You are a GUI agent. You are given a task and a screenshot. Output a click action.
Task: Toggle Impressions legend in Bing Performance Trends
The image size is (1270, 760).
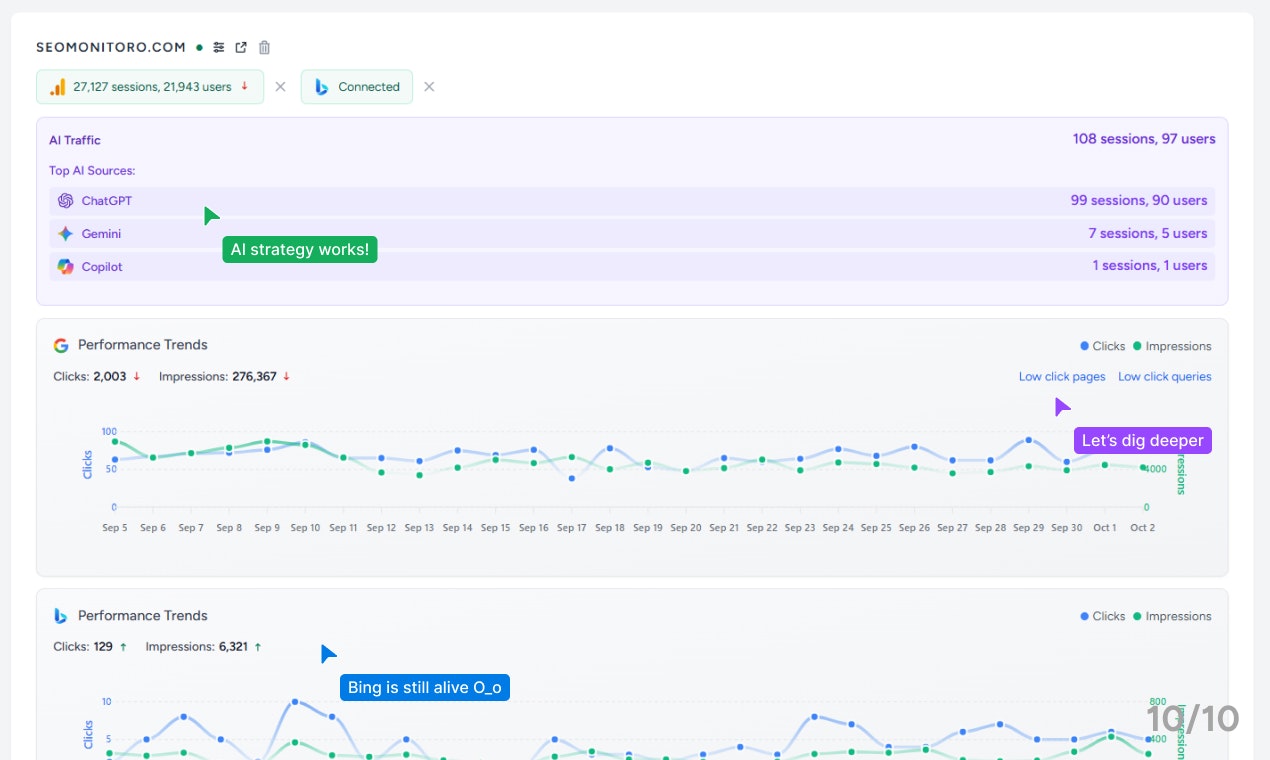pyautogui.click(x=1172, y=616)
